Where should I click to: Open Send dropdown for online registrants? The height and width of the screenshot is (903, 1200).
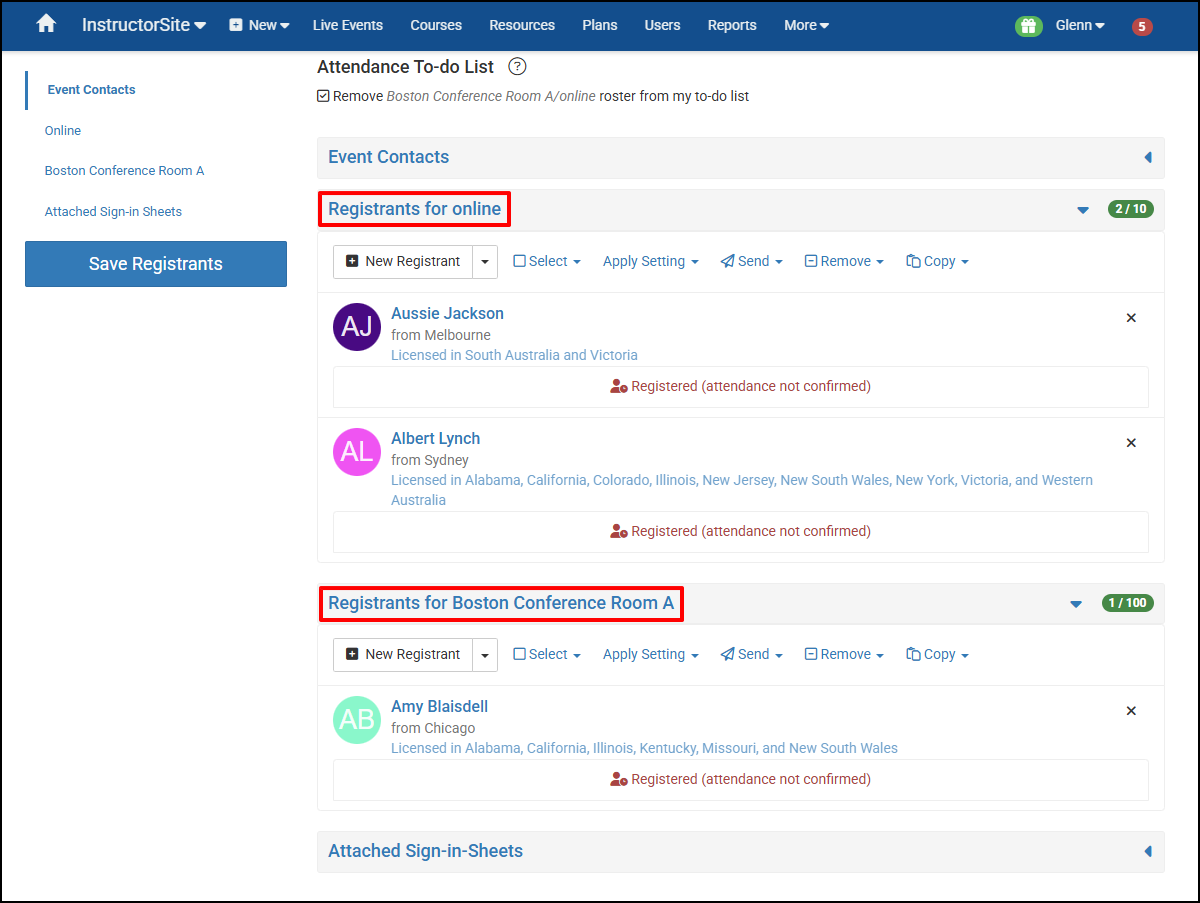(x=751, y=261)
